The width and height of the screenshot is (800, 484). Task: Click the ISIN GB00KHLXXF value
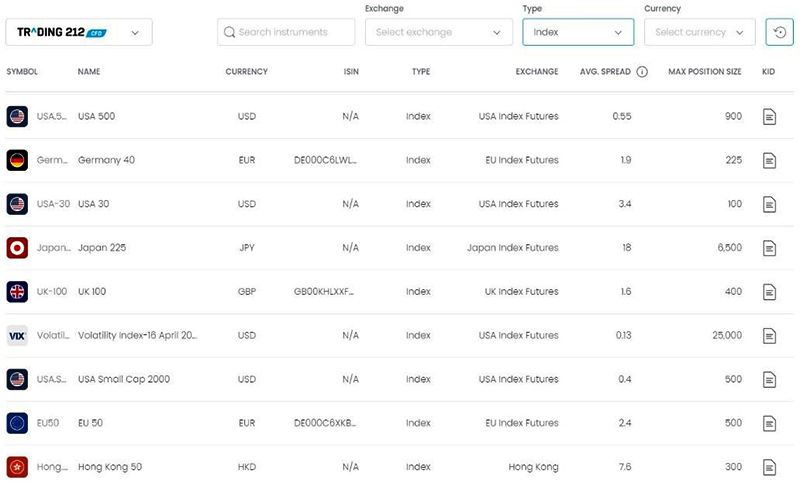[x=323, y=292]
